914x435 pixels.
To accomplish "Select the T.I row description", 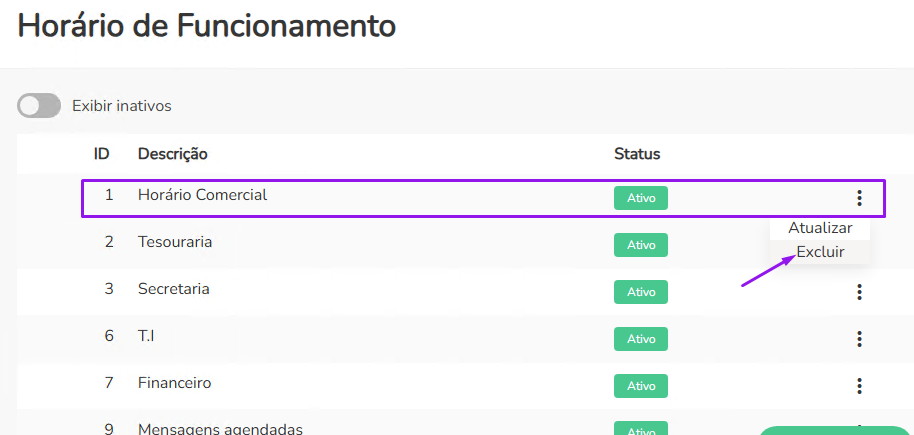I will (146, 336).
